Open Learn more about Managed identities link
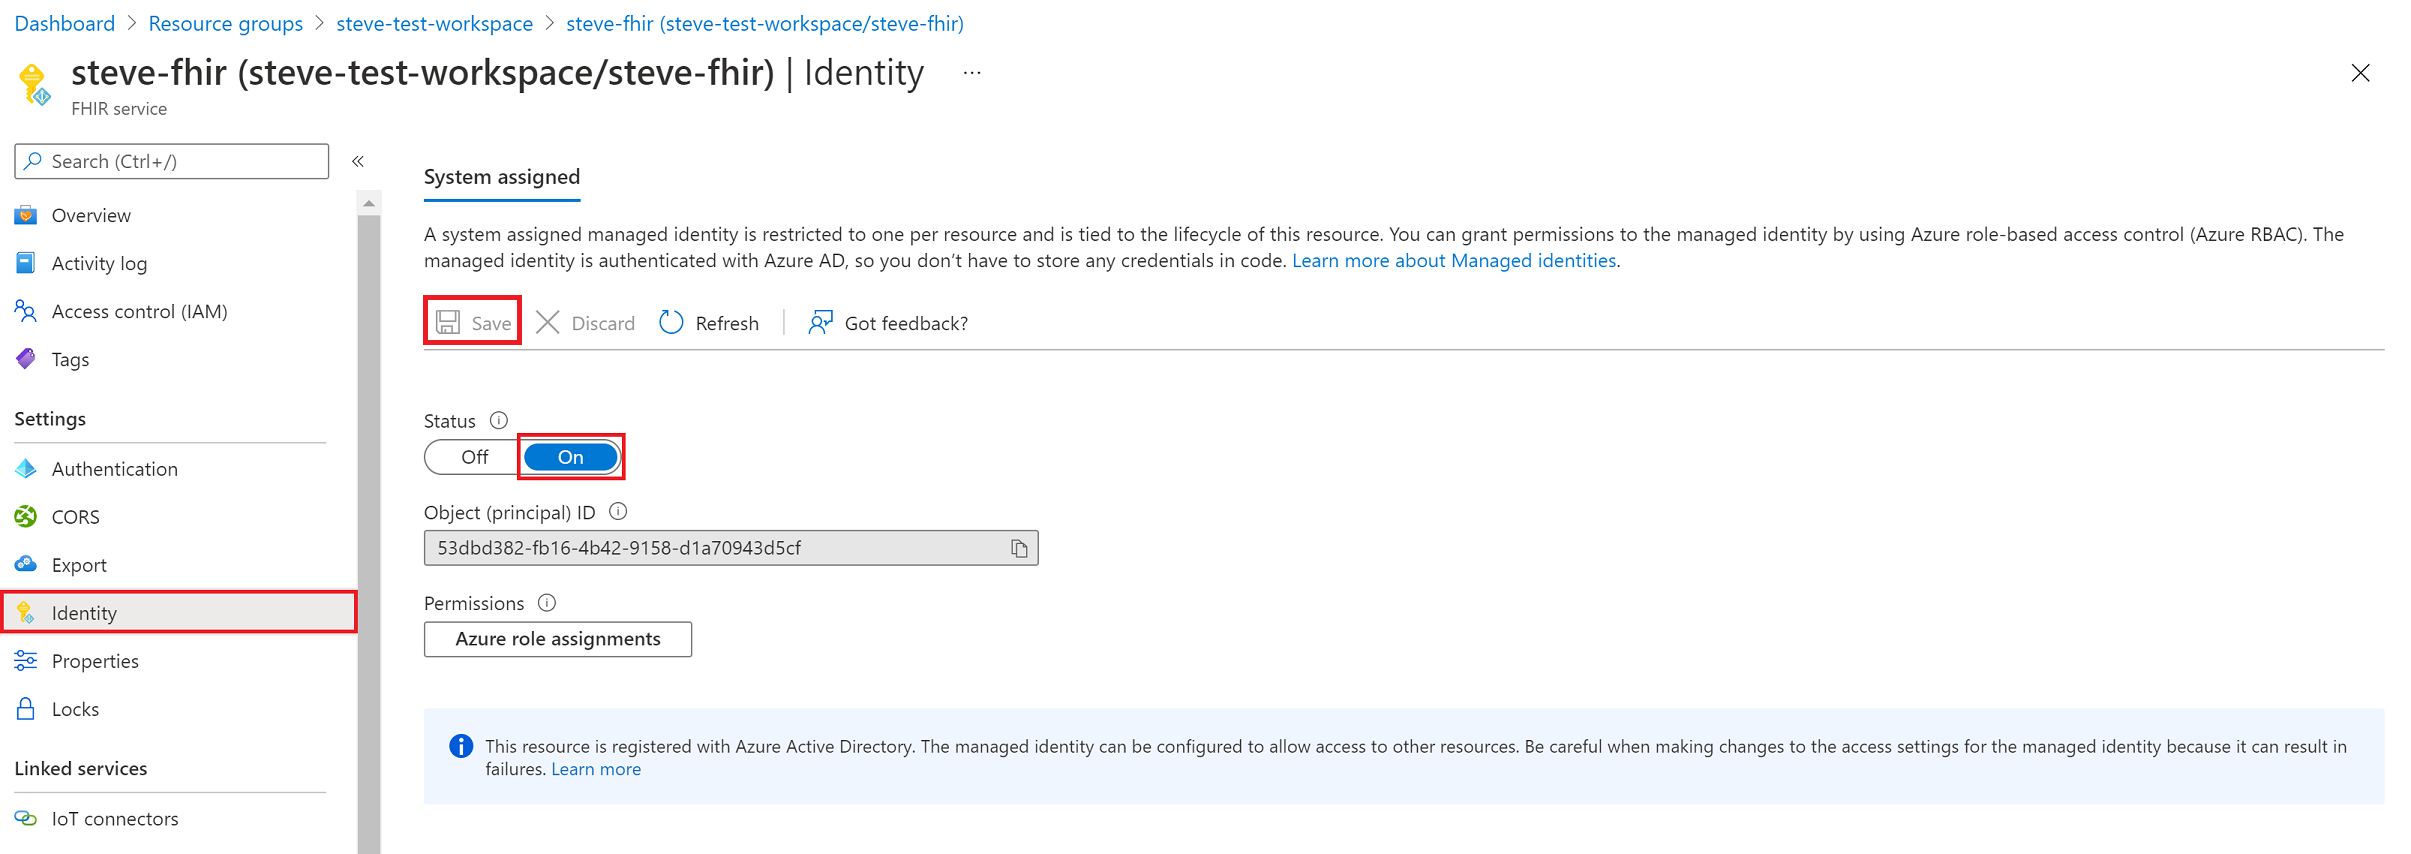This screenshot has height=854, width=2411. click(x=1454, y=260)
